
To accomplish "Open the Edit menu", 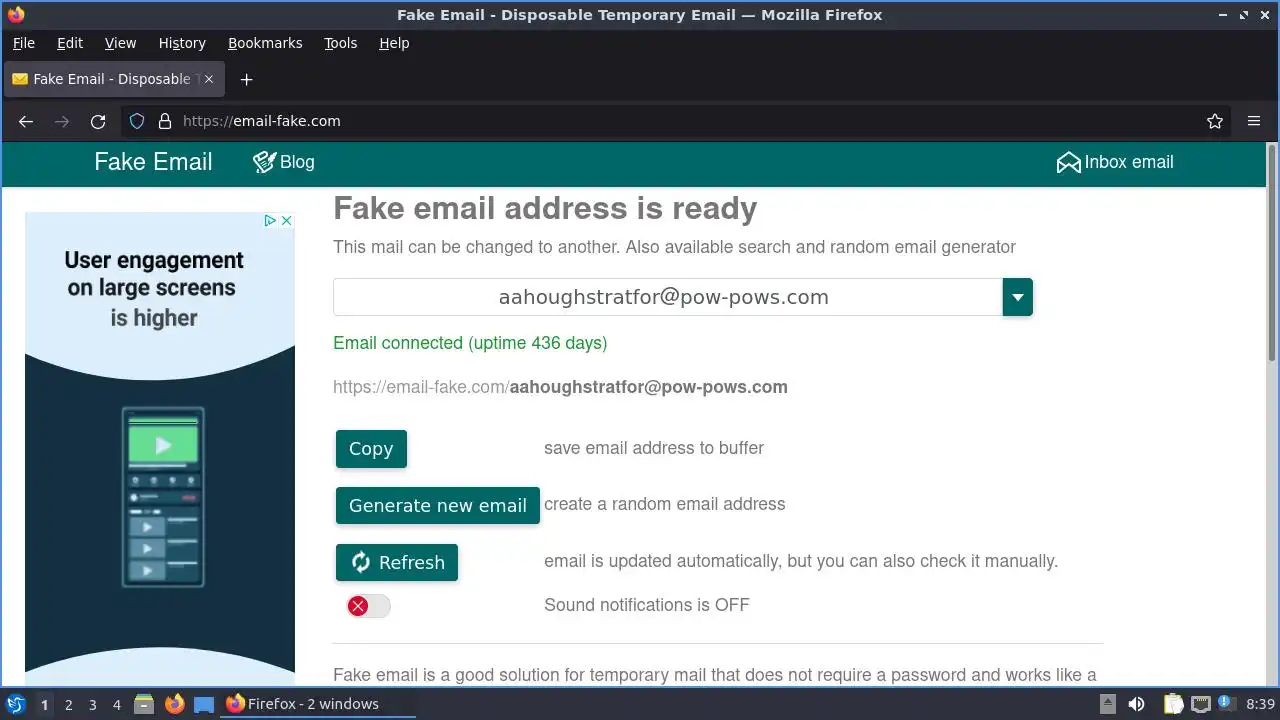I will click(70, 43).
